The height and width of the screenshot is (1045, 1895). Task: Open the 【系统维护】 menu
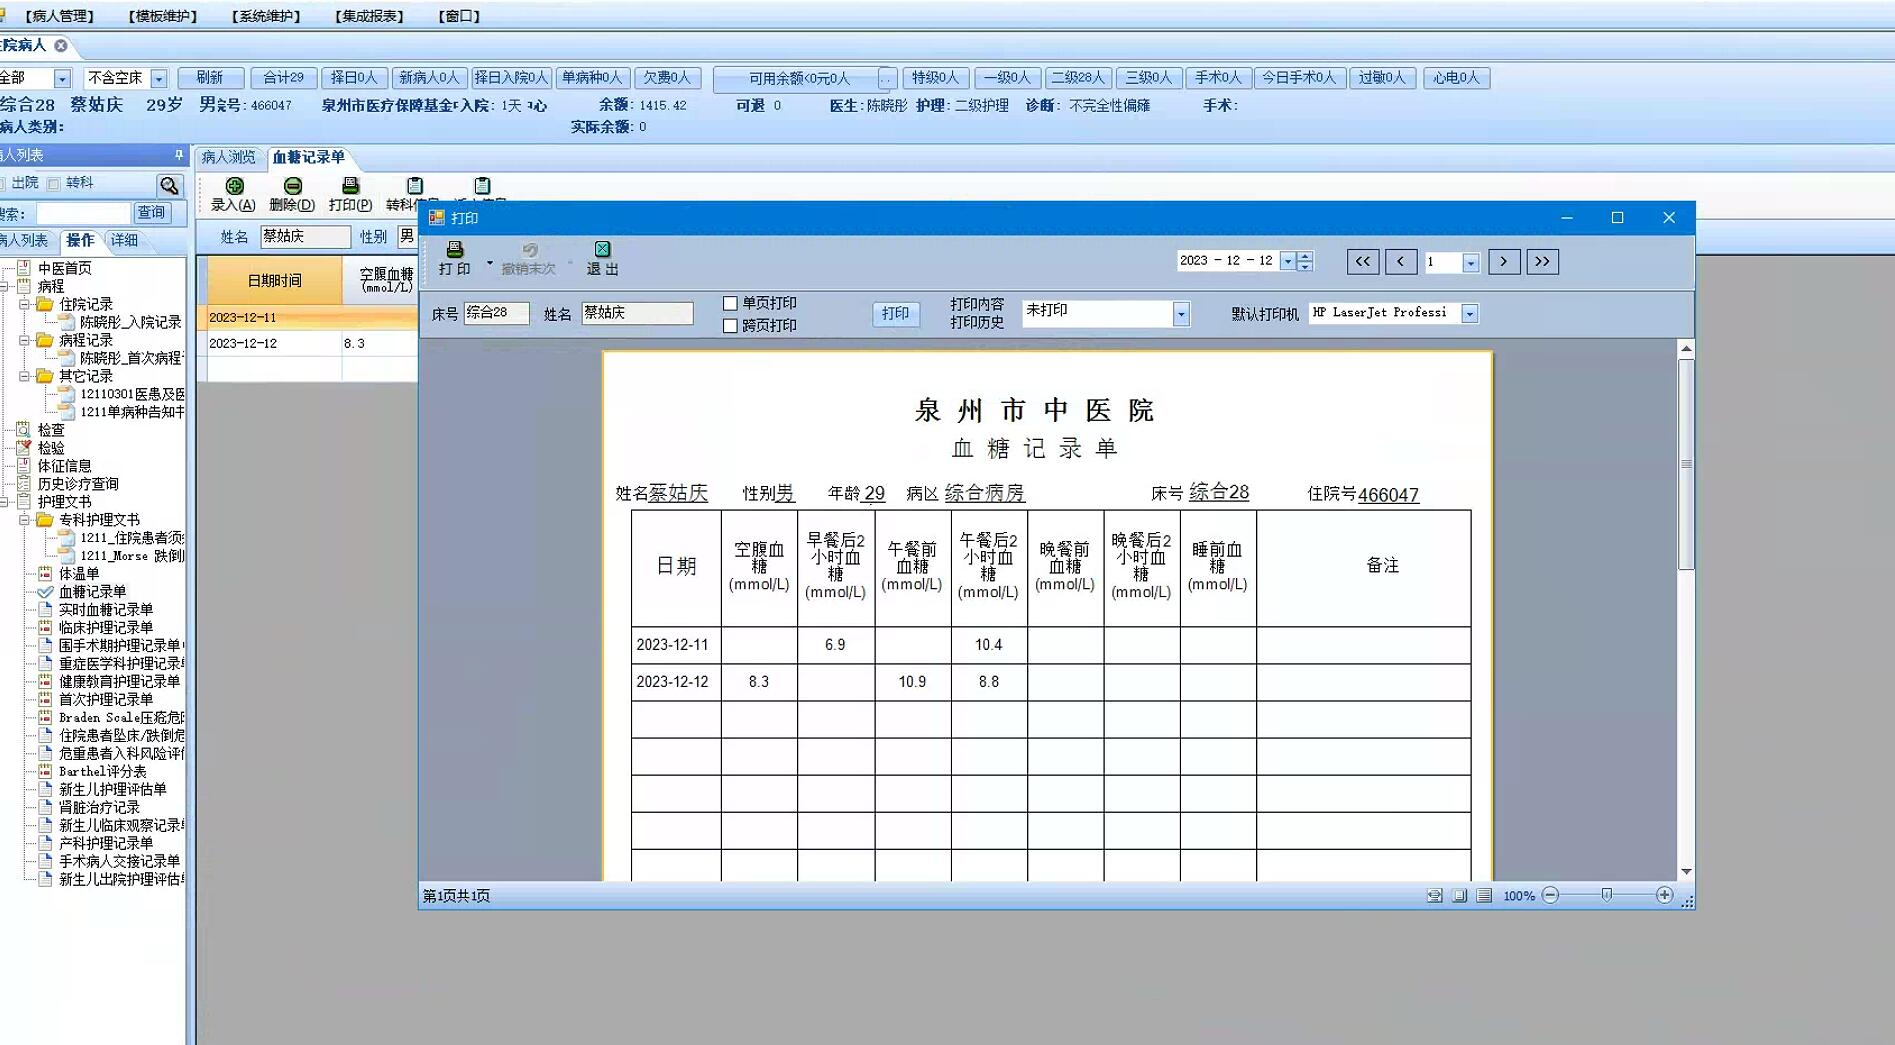(266, 16)
